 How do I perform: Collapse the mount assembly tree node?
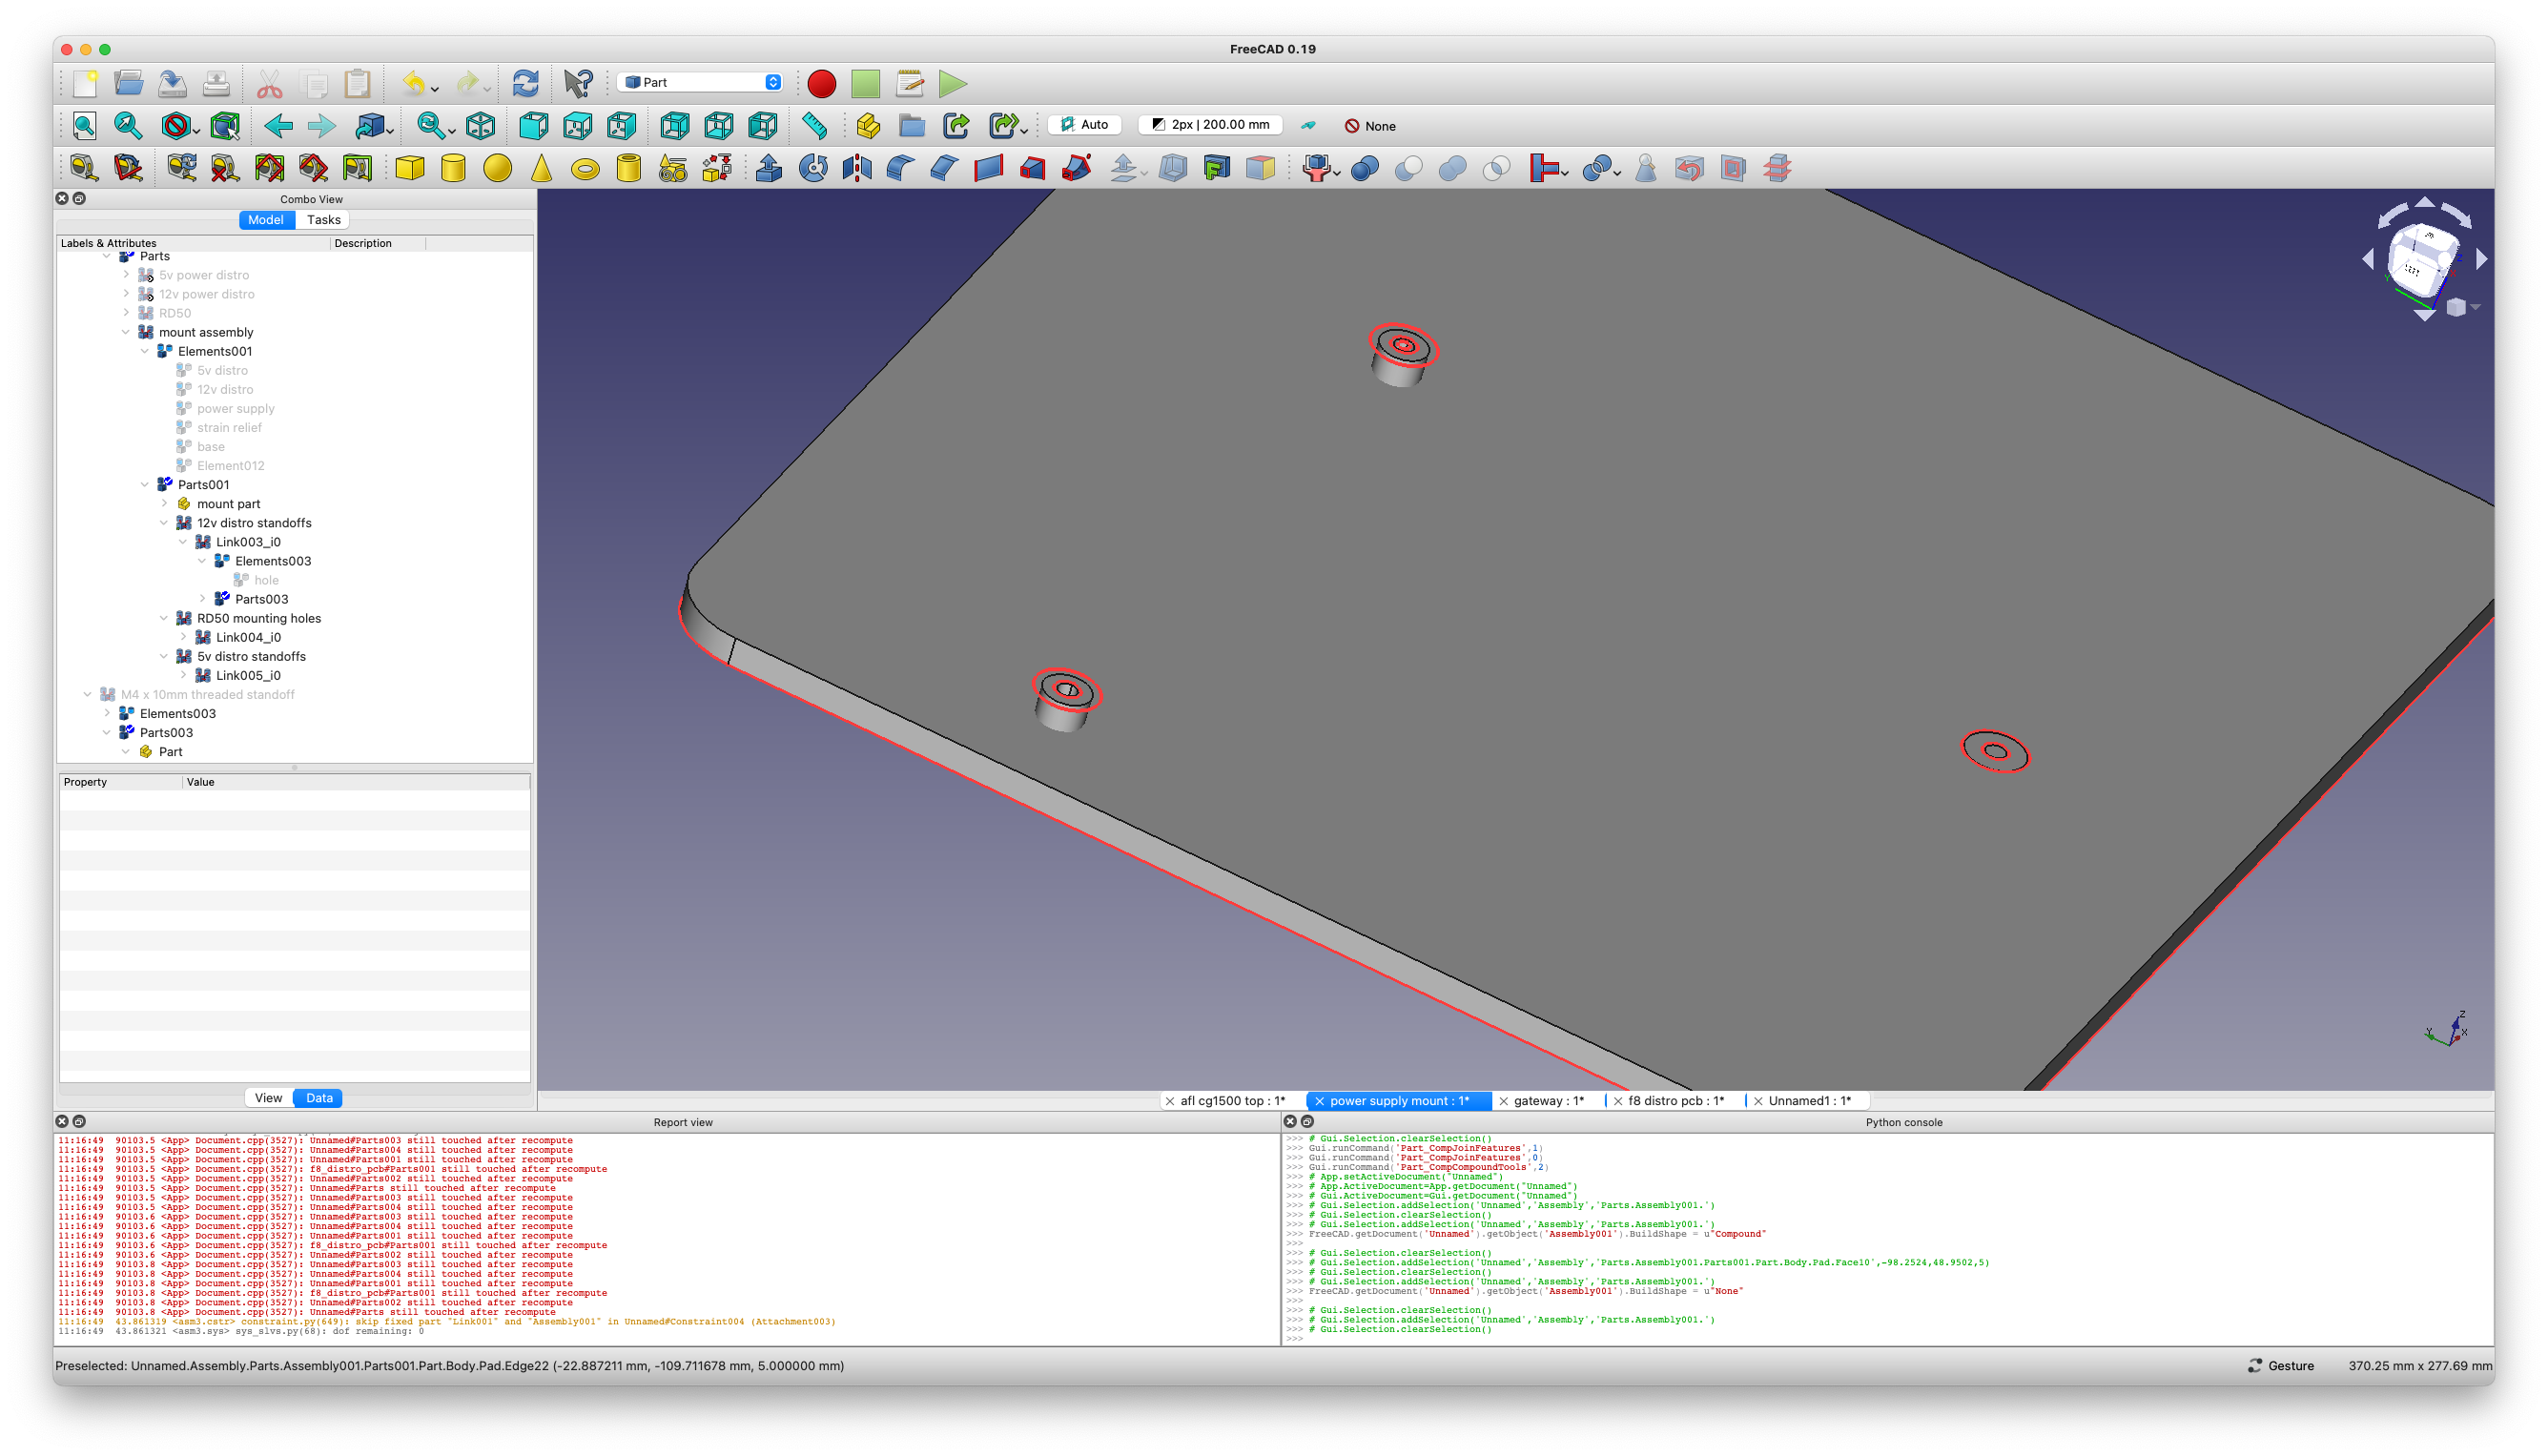pos(126,332)
